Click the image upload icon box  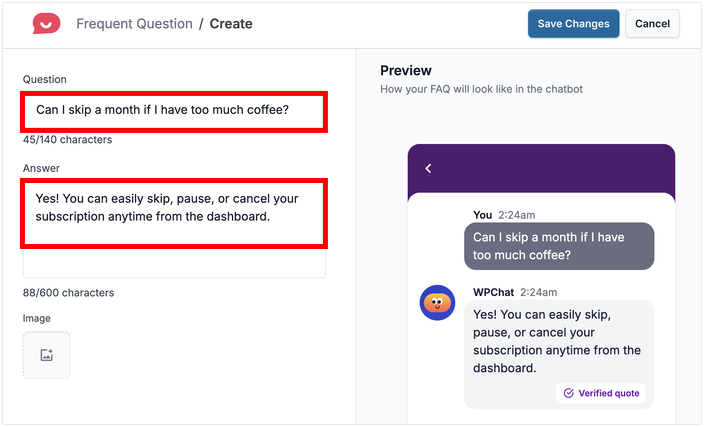[46, 355]
